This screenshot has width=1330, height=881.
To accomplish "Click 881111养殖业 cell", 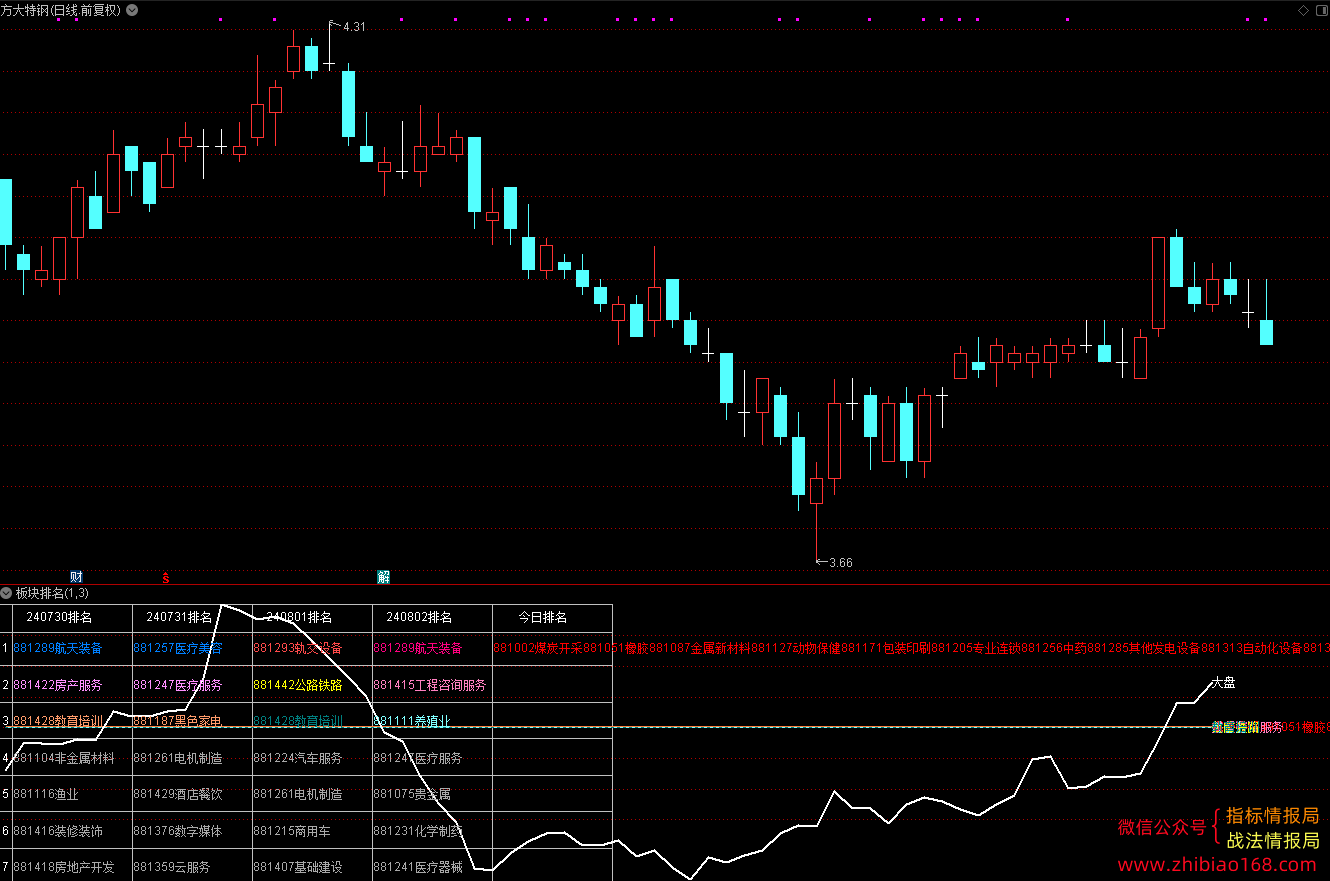I will 412,721.
